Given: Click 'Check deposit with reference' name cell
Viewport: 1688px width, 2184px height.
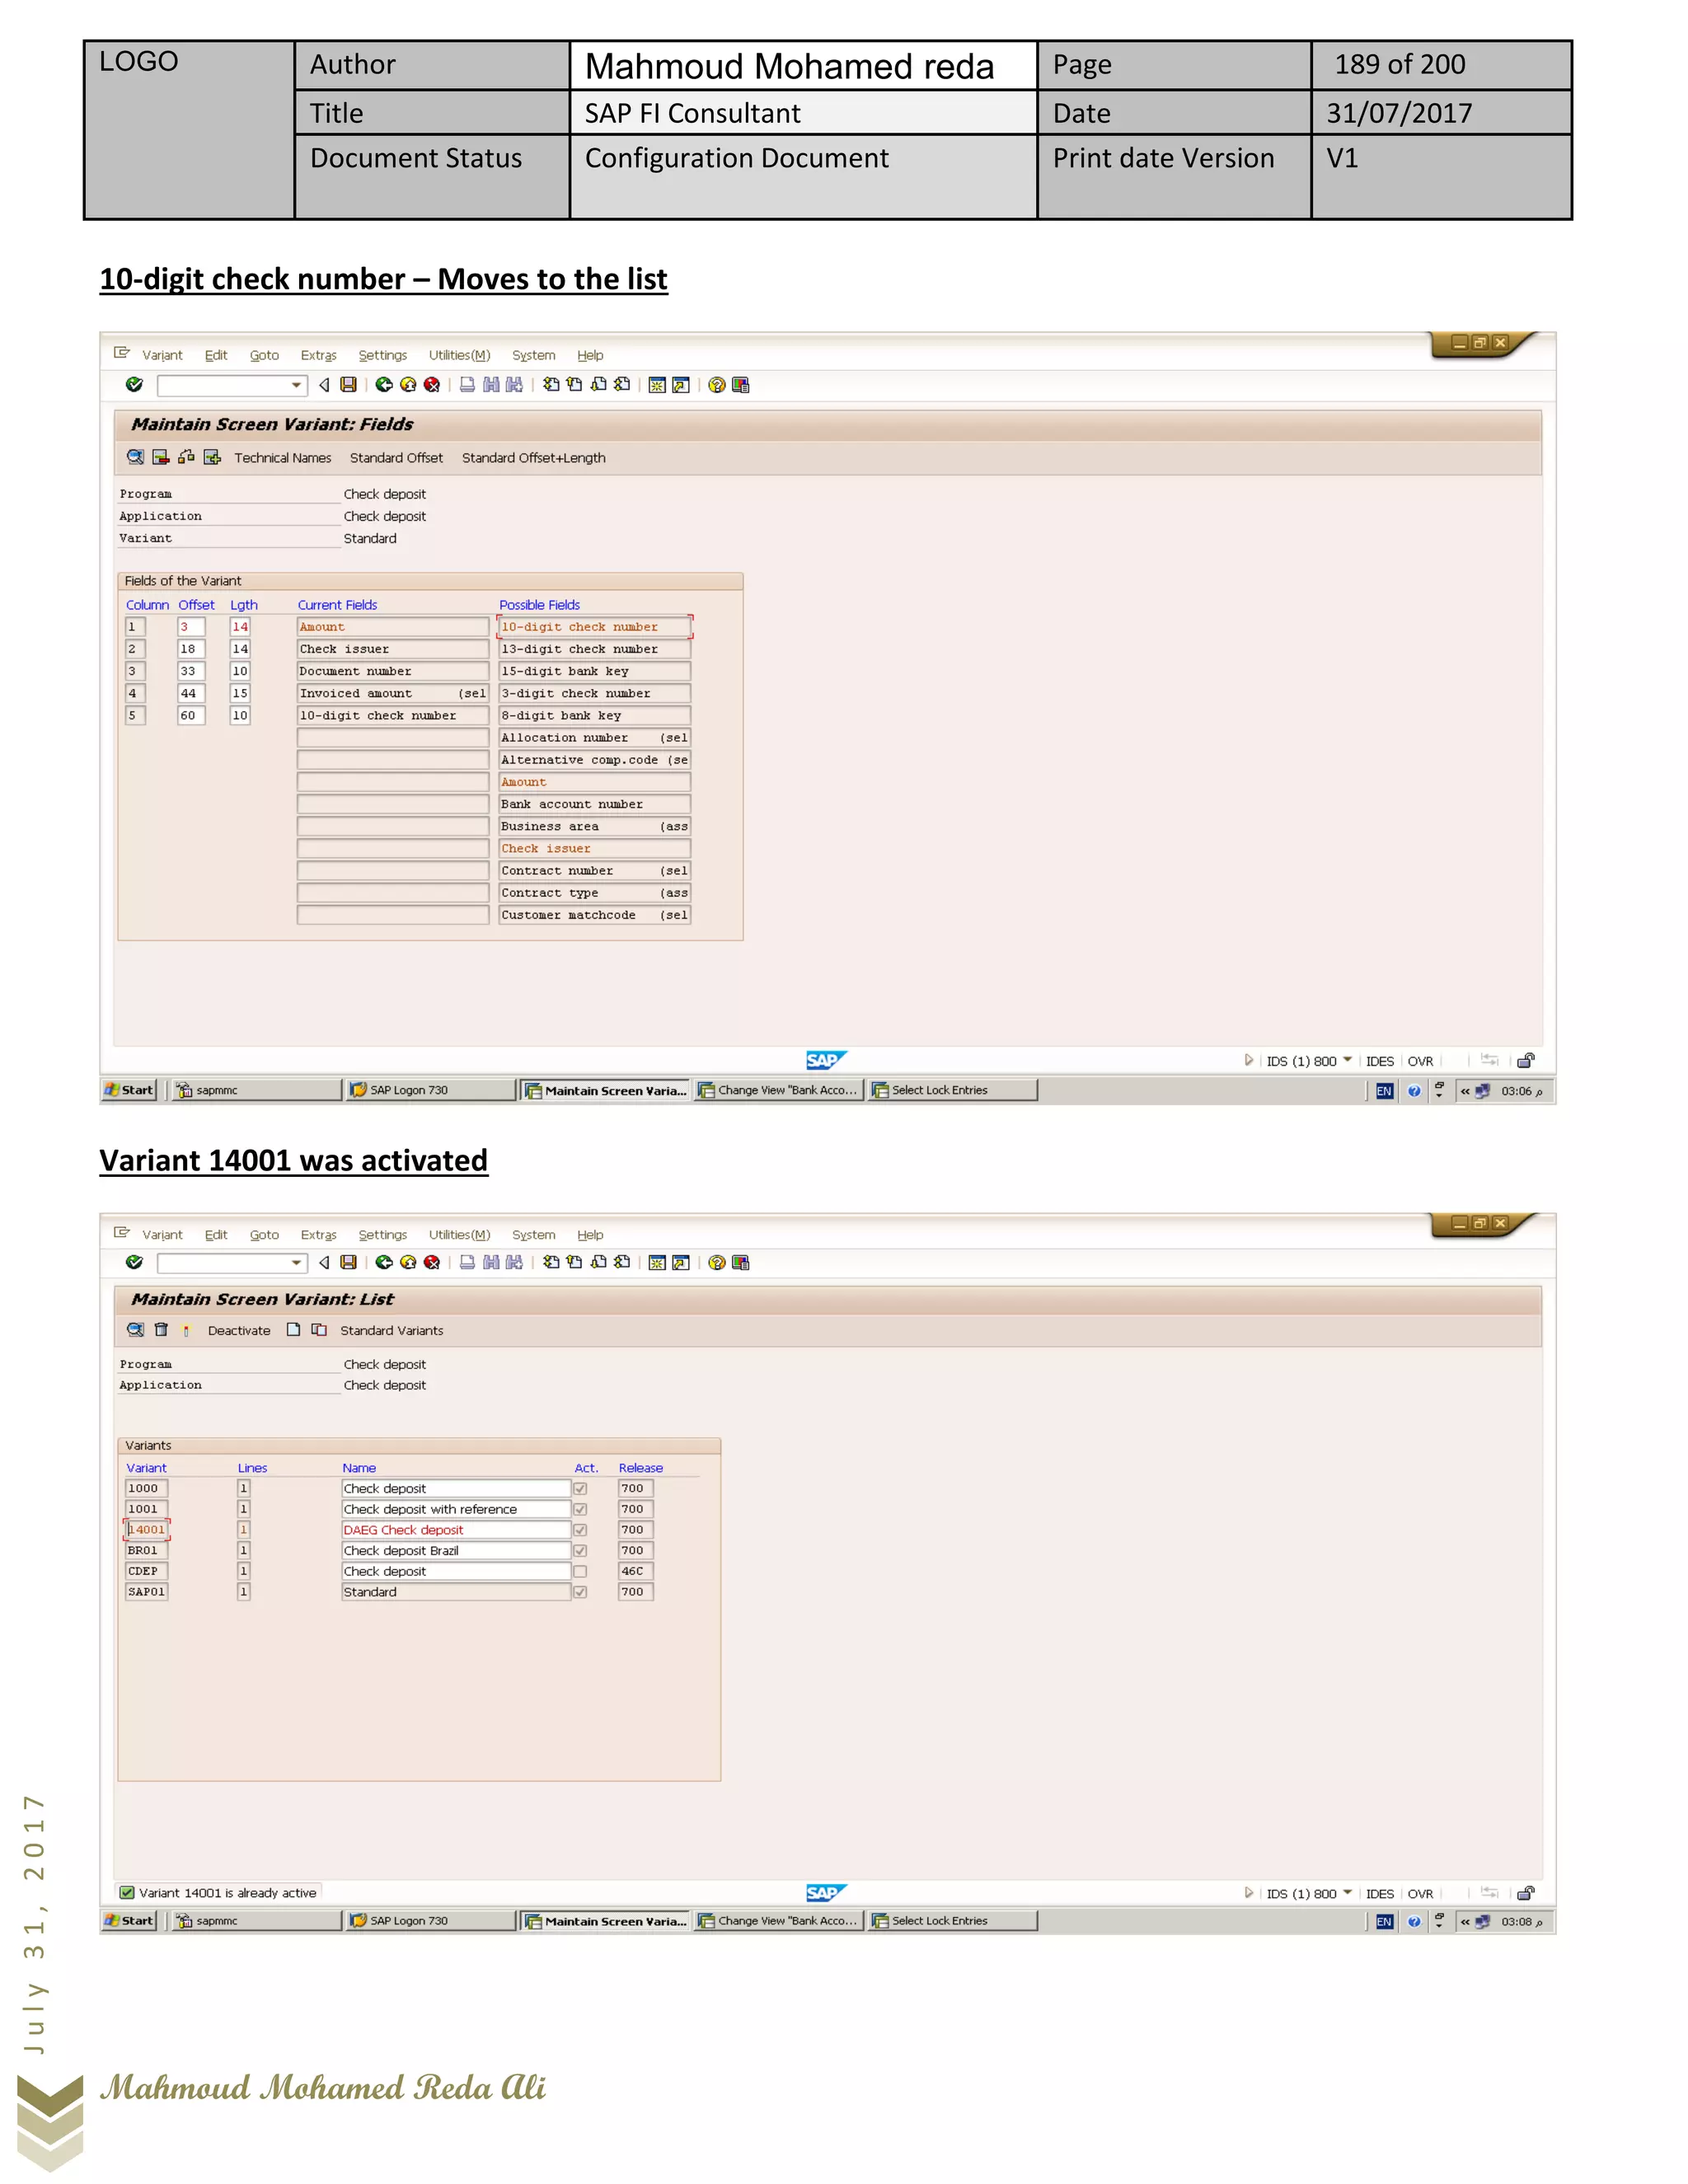Looking at the screenshot, I should click(x=456, y=1510).
